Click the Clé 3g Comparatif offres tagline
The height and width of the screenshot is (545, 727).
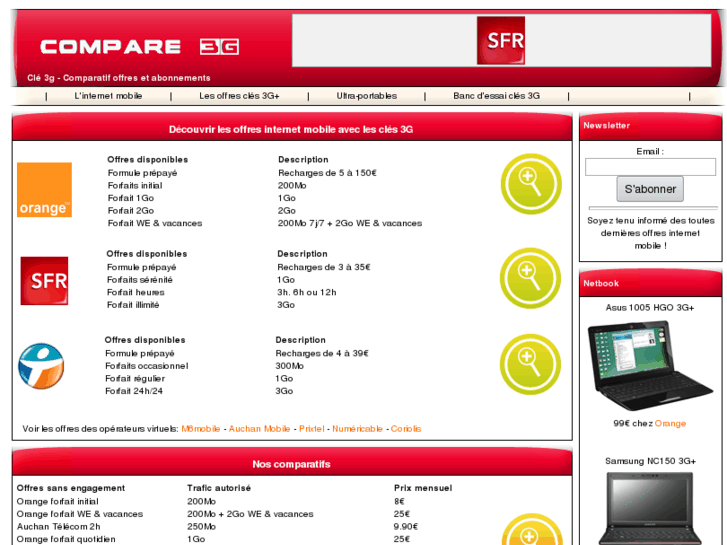119,78
